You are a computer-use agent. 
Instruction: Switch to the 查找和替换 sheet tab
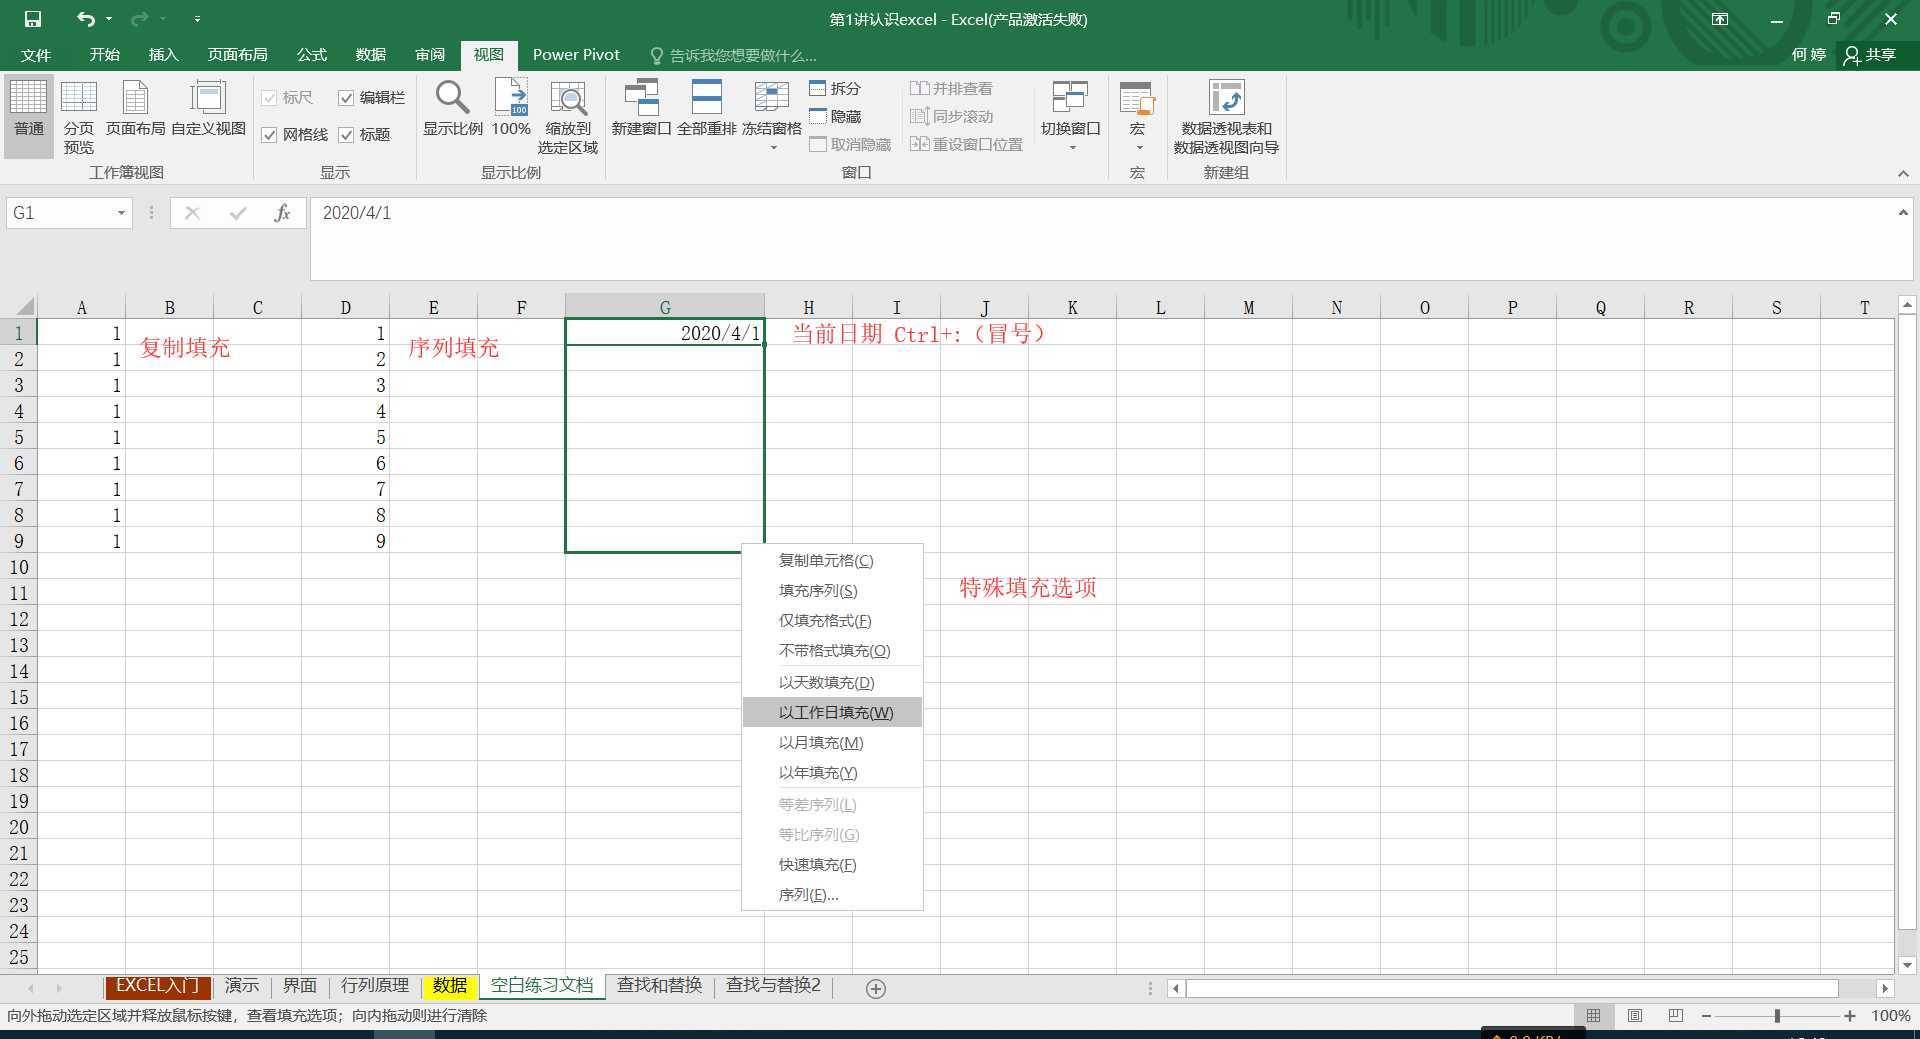point(659,986)
